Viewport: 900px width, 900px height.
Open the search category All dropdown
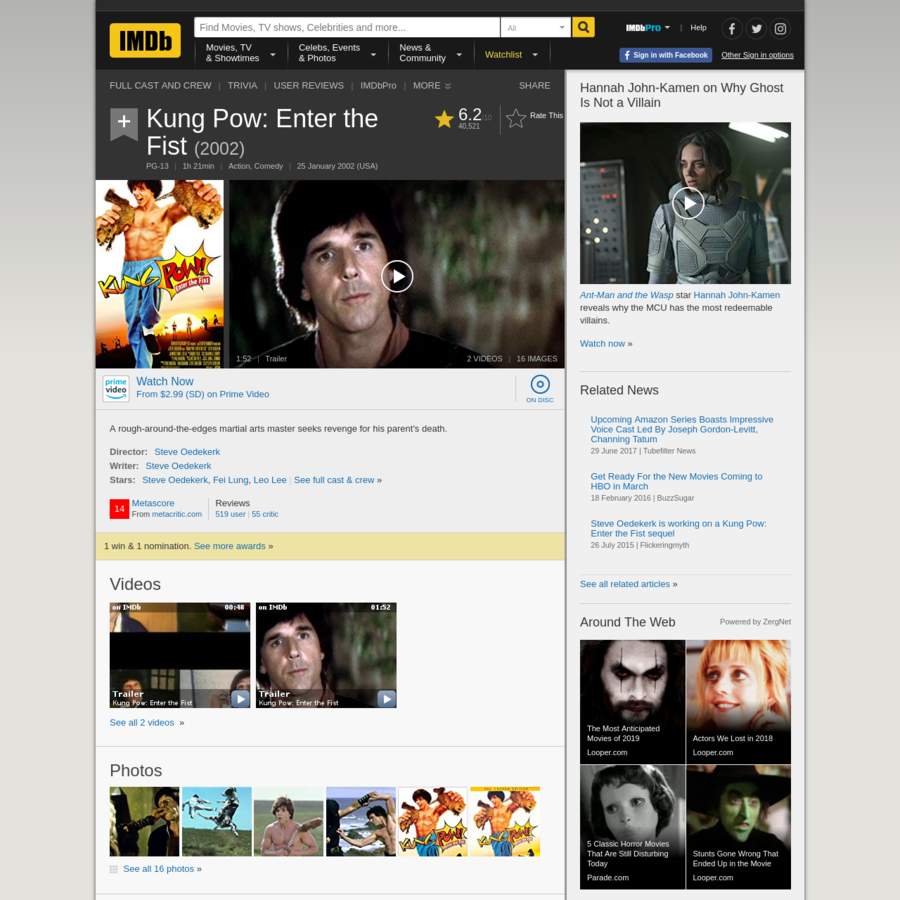click(x=536, y=27)
